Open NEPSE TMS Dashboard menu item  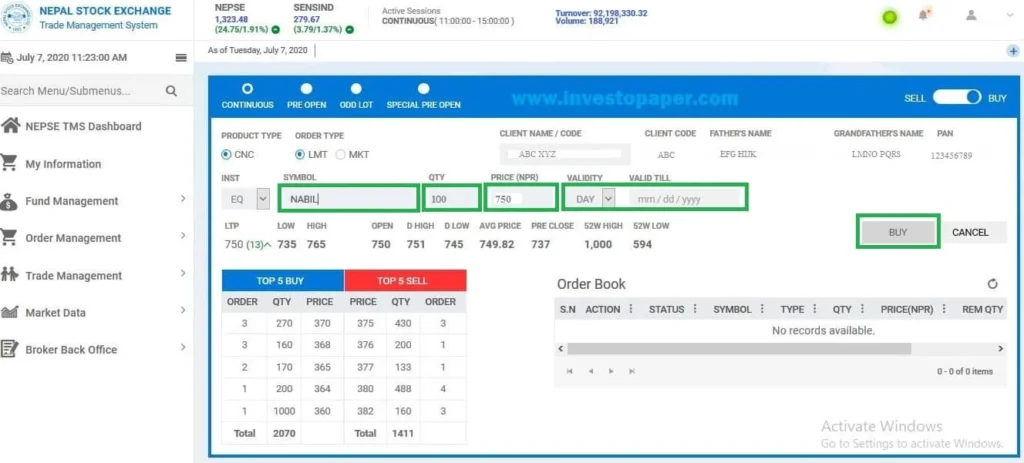[83, 127]
